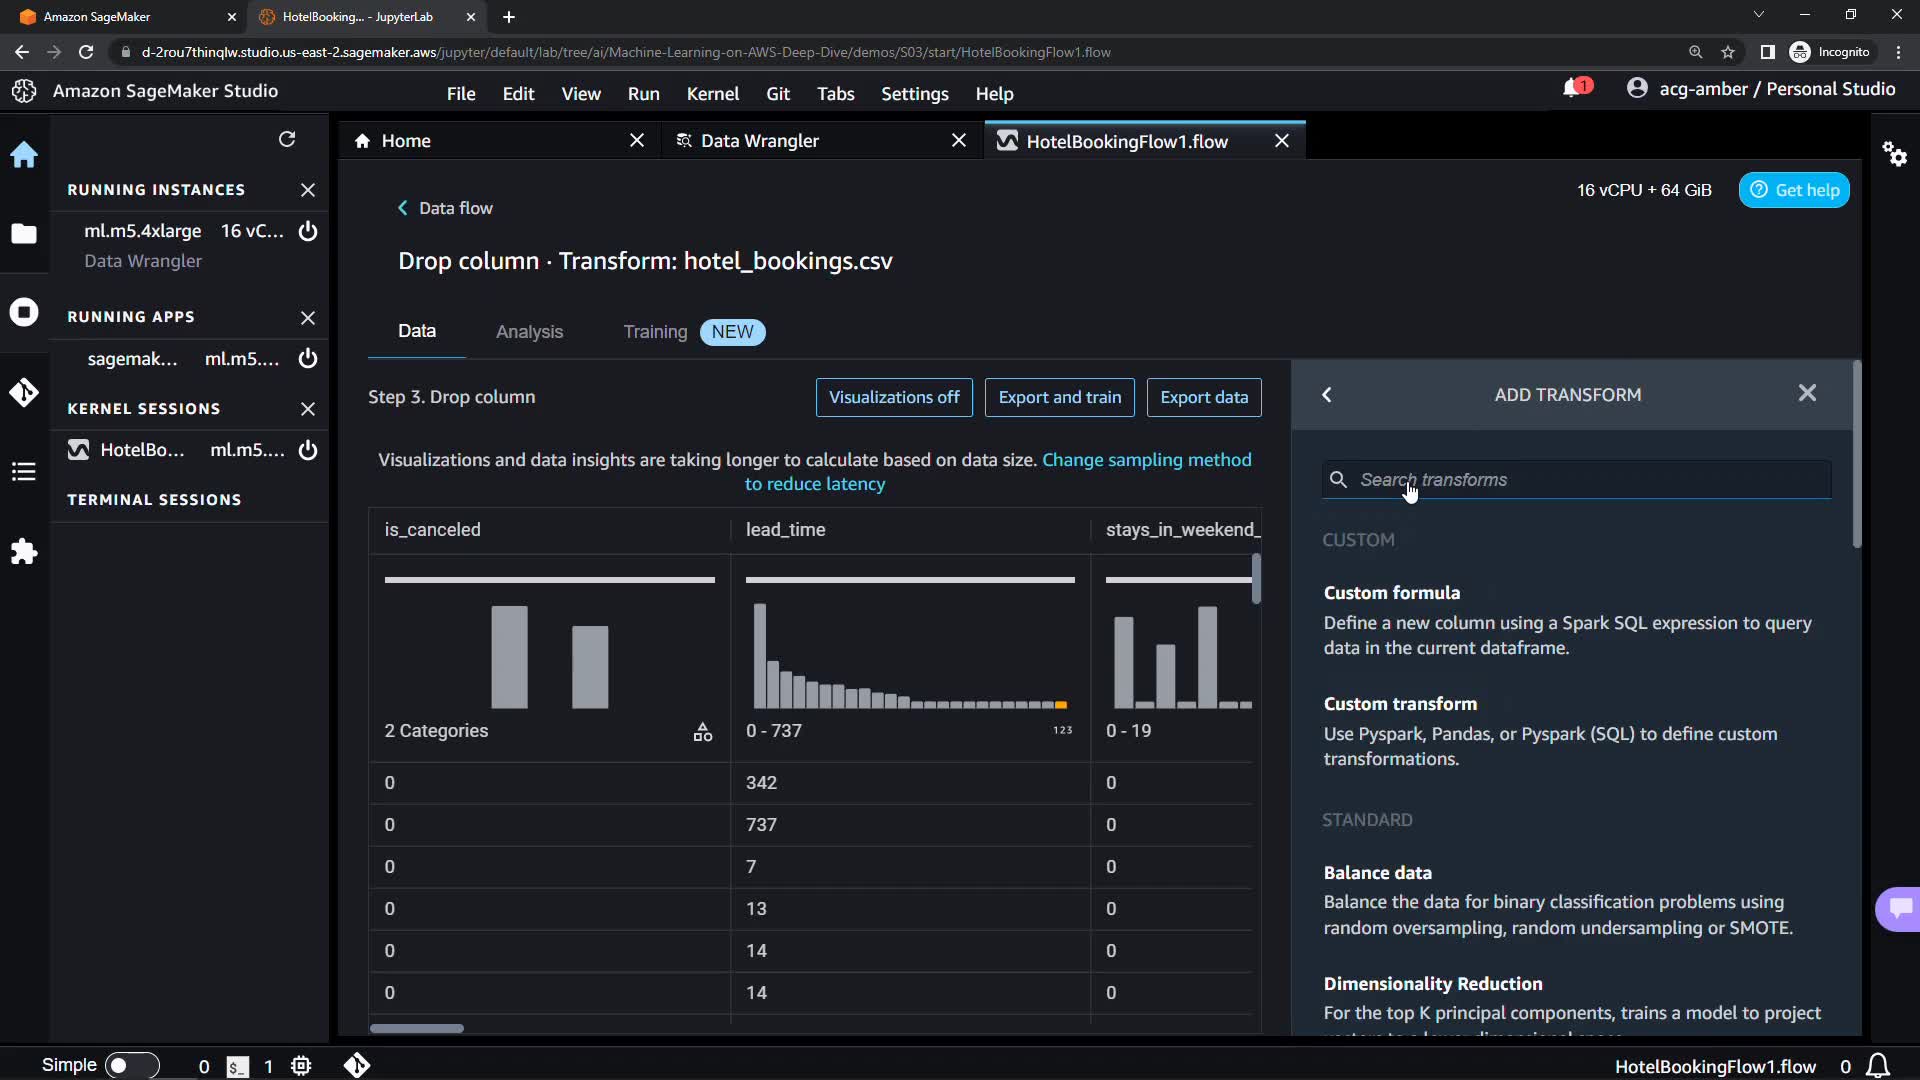Click the refresh icon in the running panel
1920x1080 pixels.
click(287, 139)
